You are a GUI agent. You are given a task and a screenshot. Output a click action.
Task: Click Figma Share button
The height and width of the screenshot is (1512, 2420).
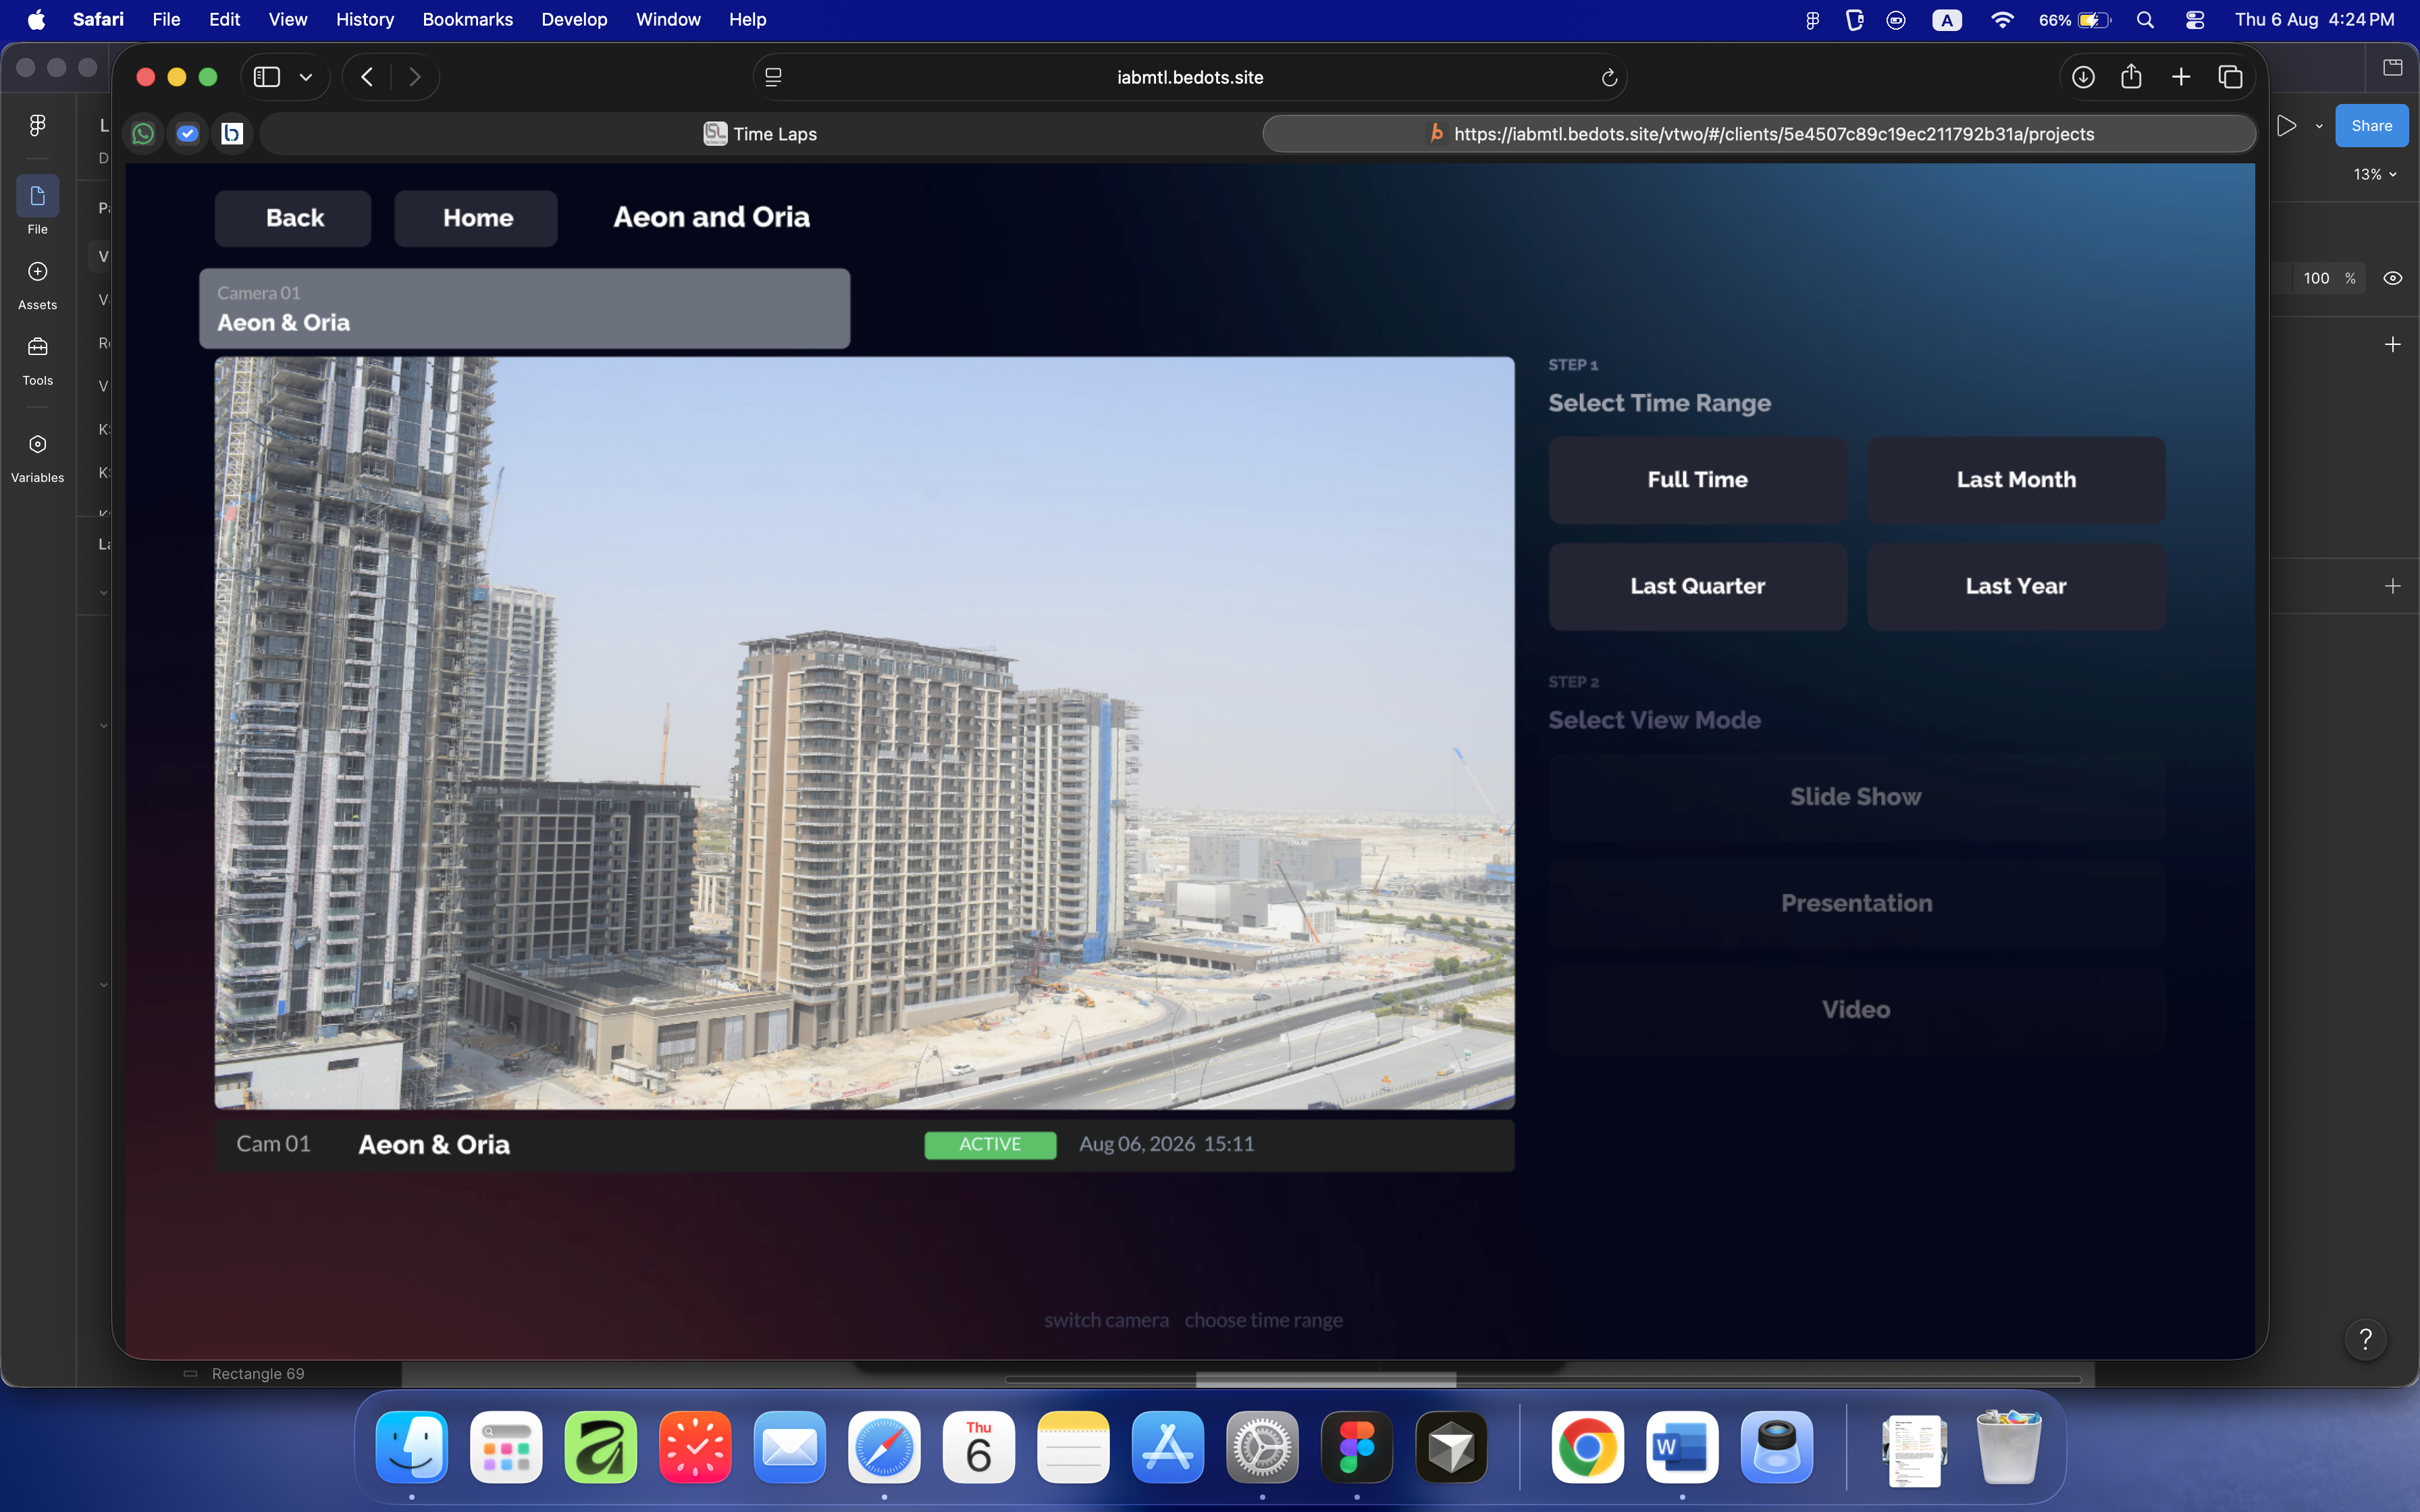2371,126
